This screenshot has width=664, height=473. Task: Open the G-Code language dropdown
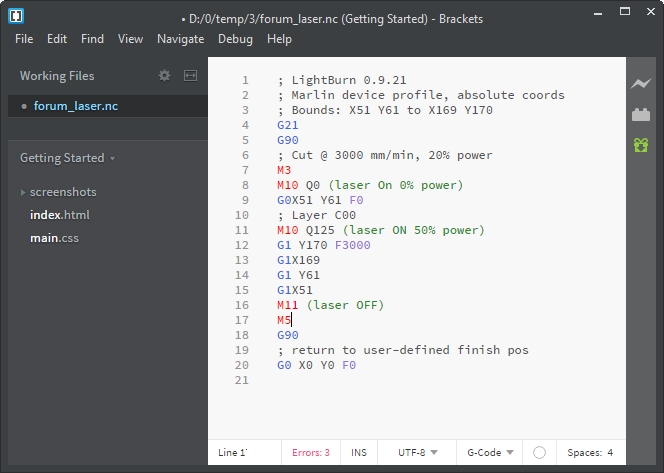[490, 452]
